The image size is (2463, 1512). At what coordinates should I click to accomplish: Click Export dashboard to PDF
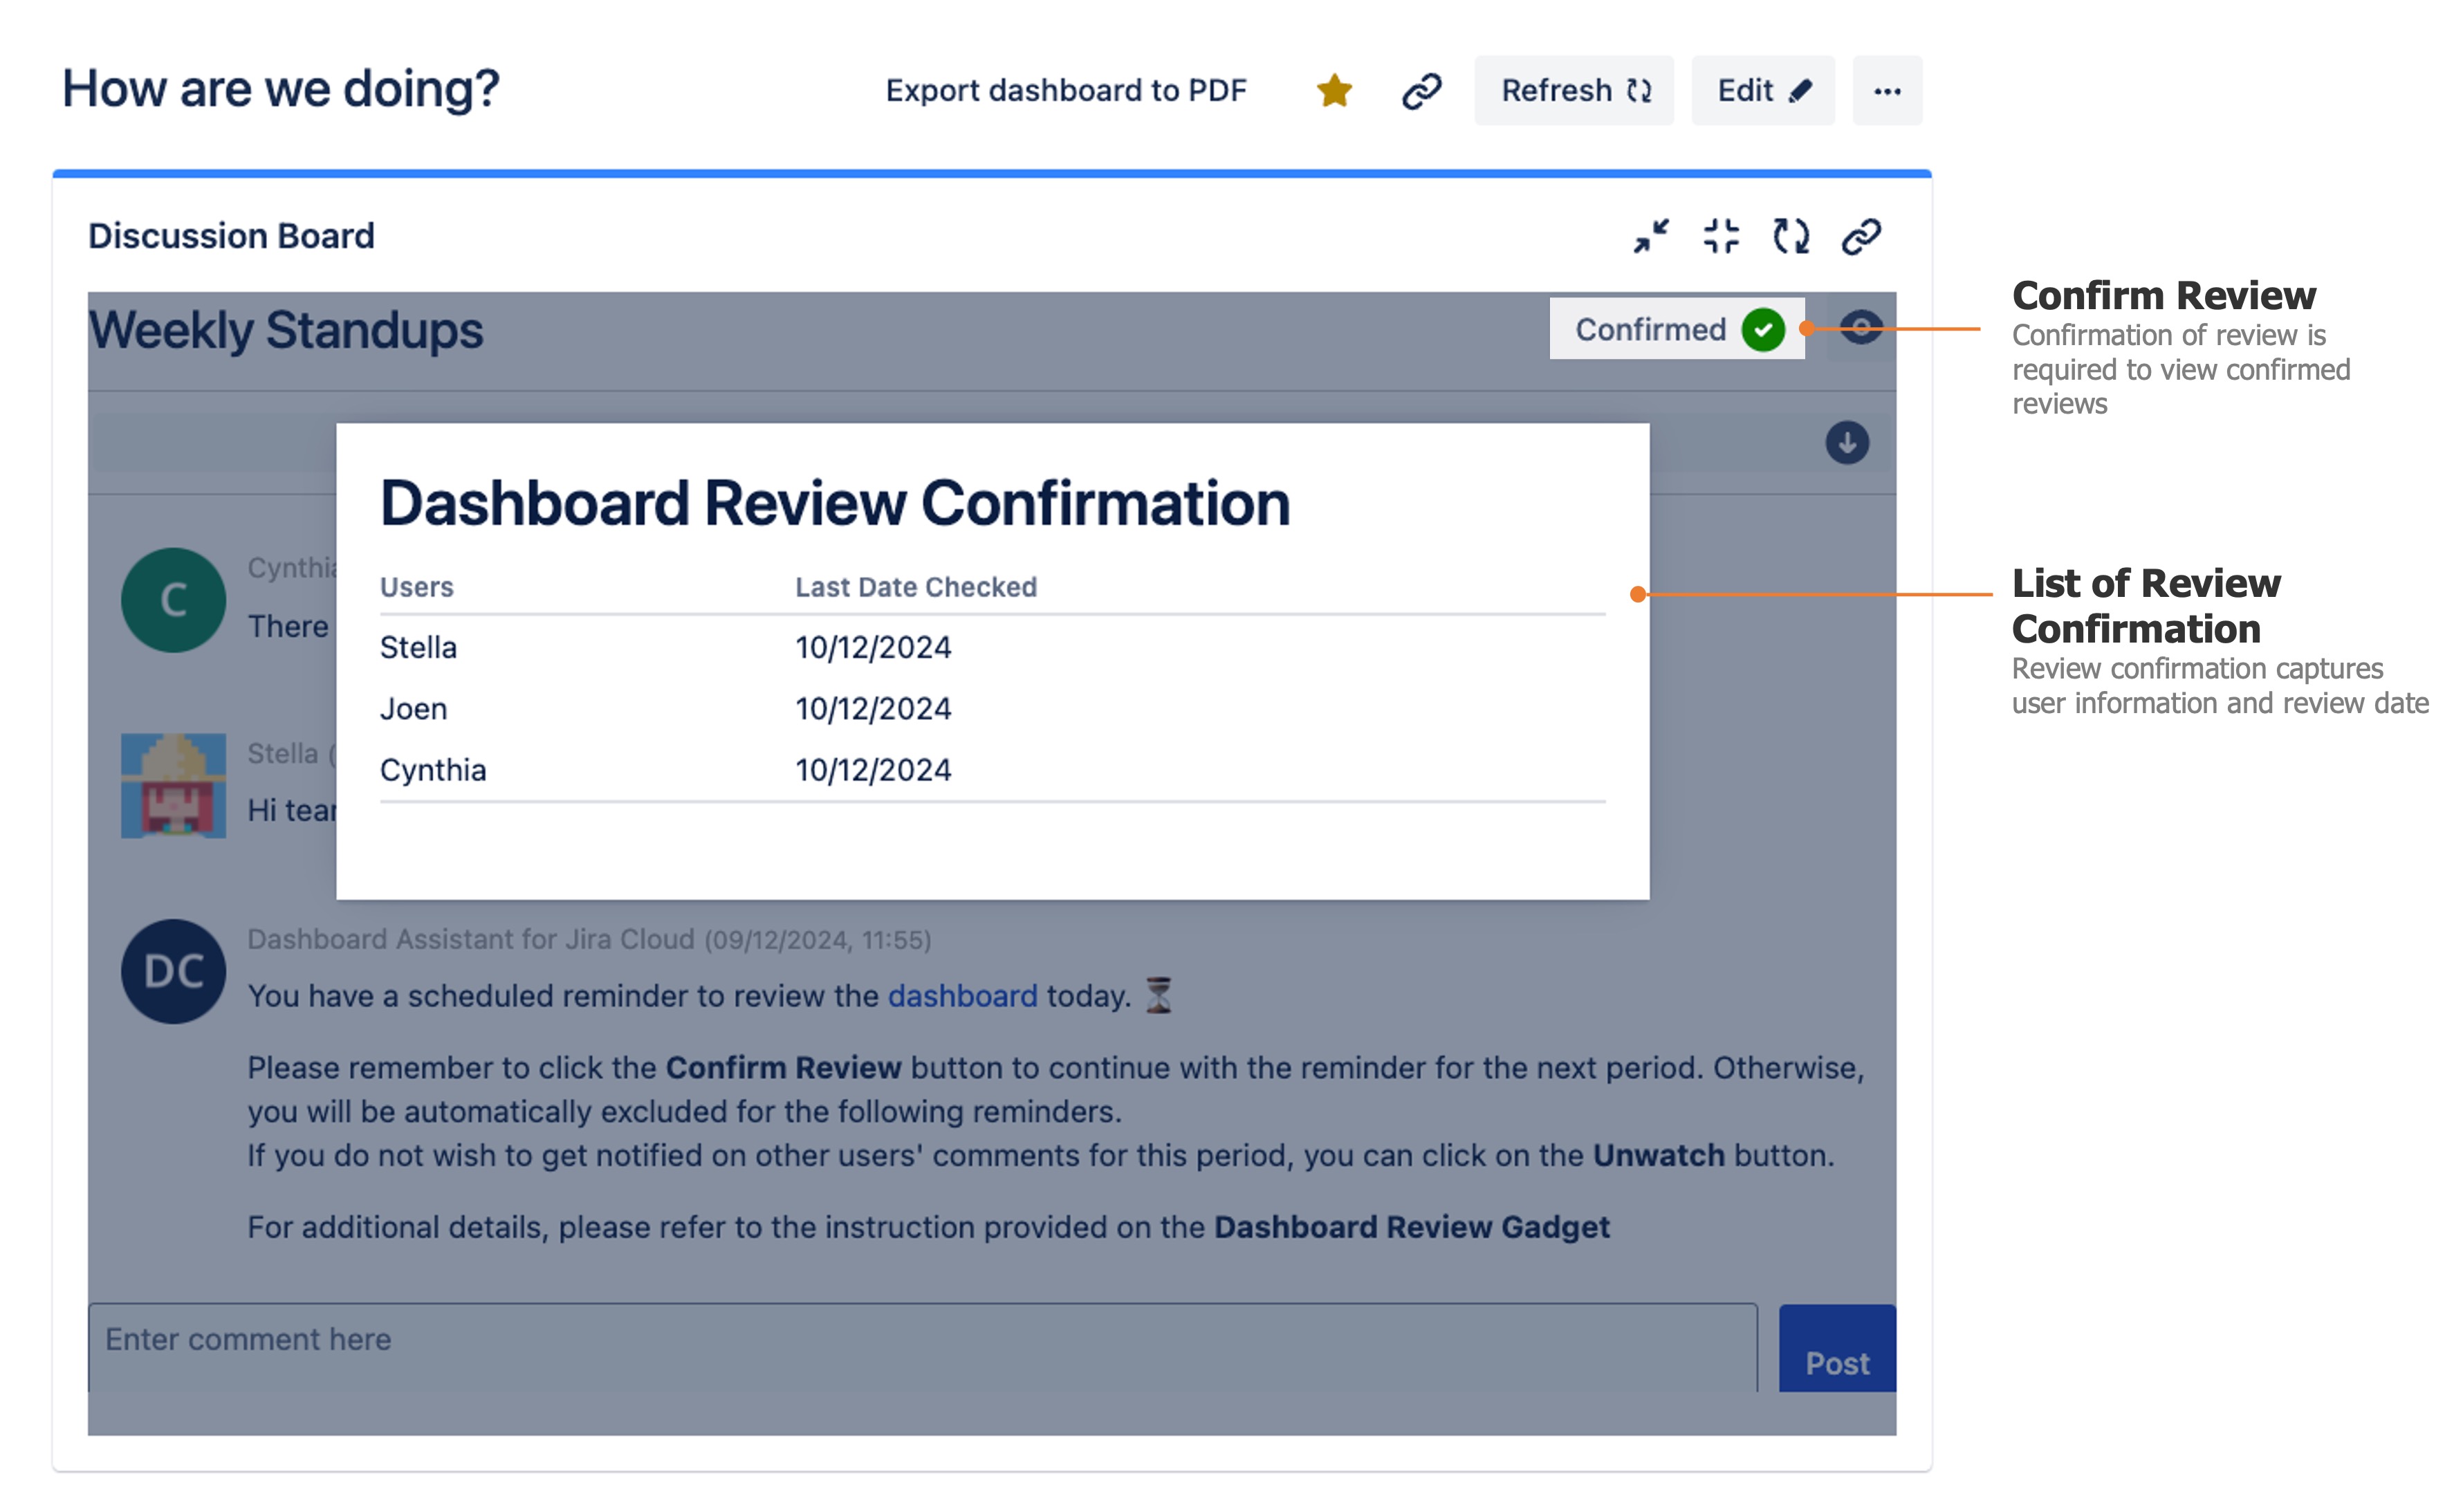coord(1066,91)
